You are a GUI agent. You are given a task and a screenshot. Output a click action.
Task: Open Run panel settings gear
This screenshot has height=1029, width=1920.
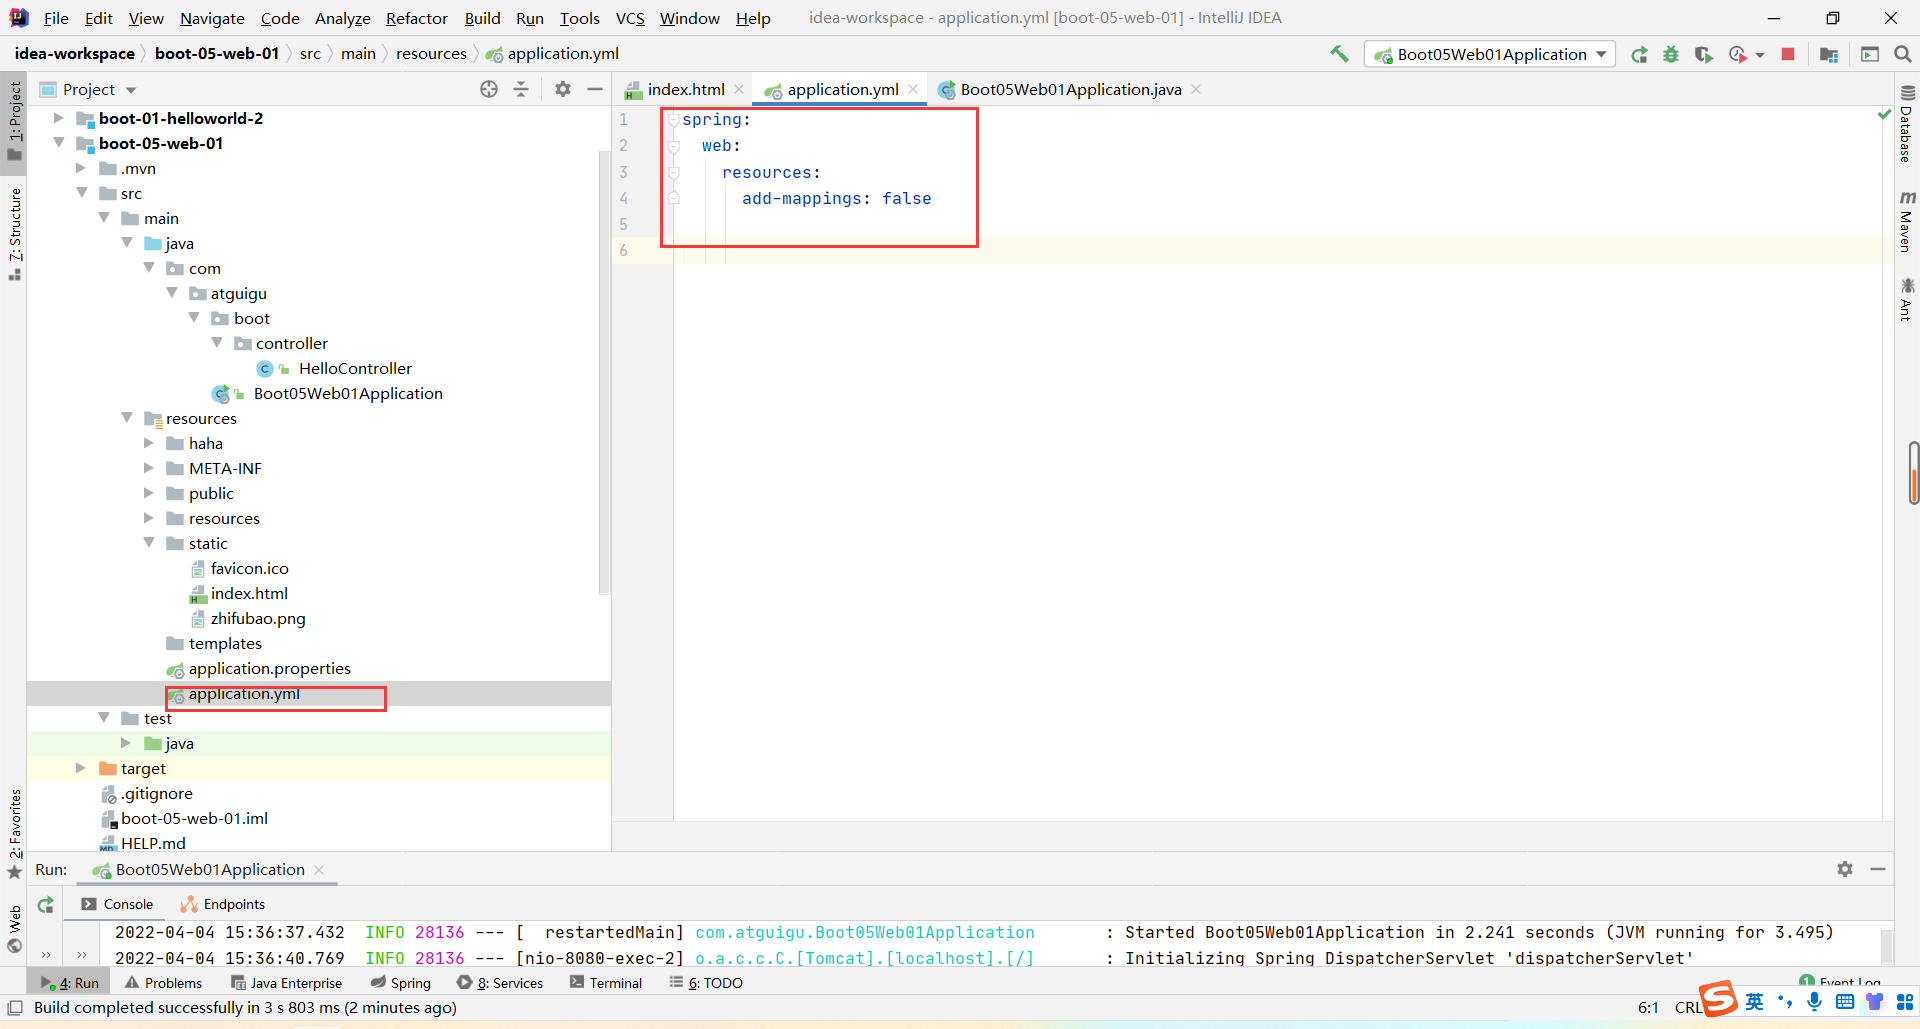[x=1845, y=869]
